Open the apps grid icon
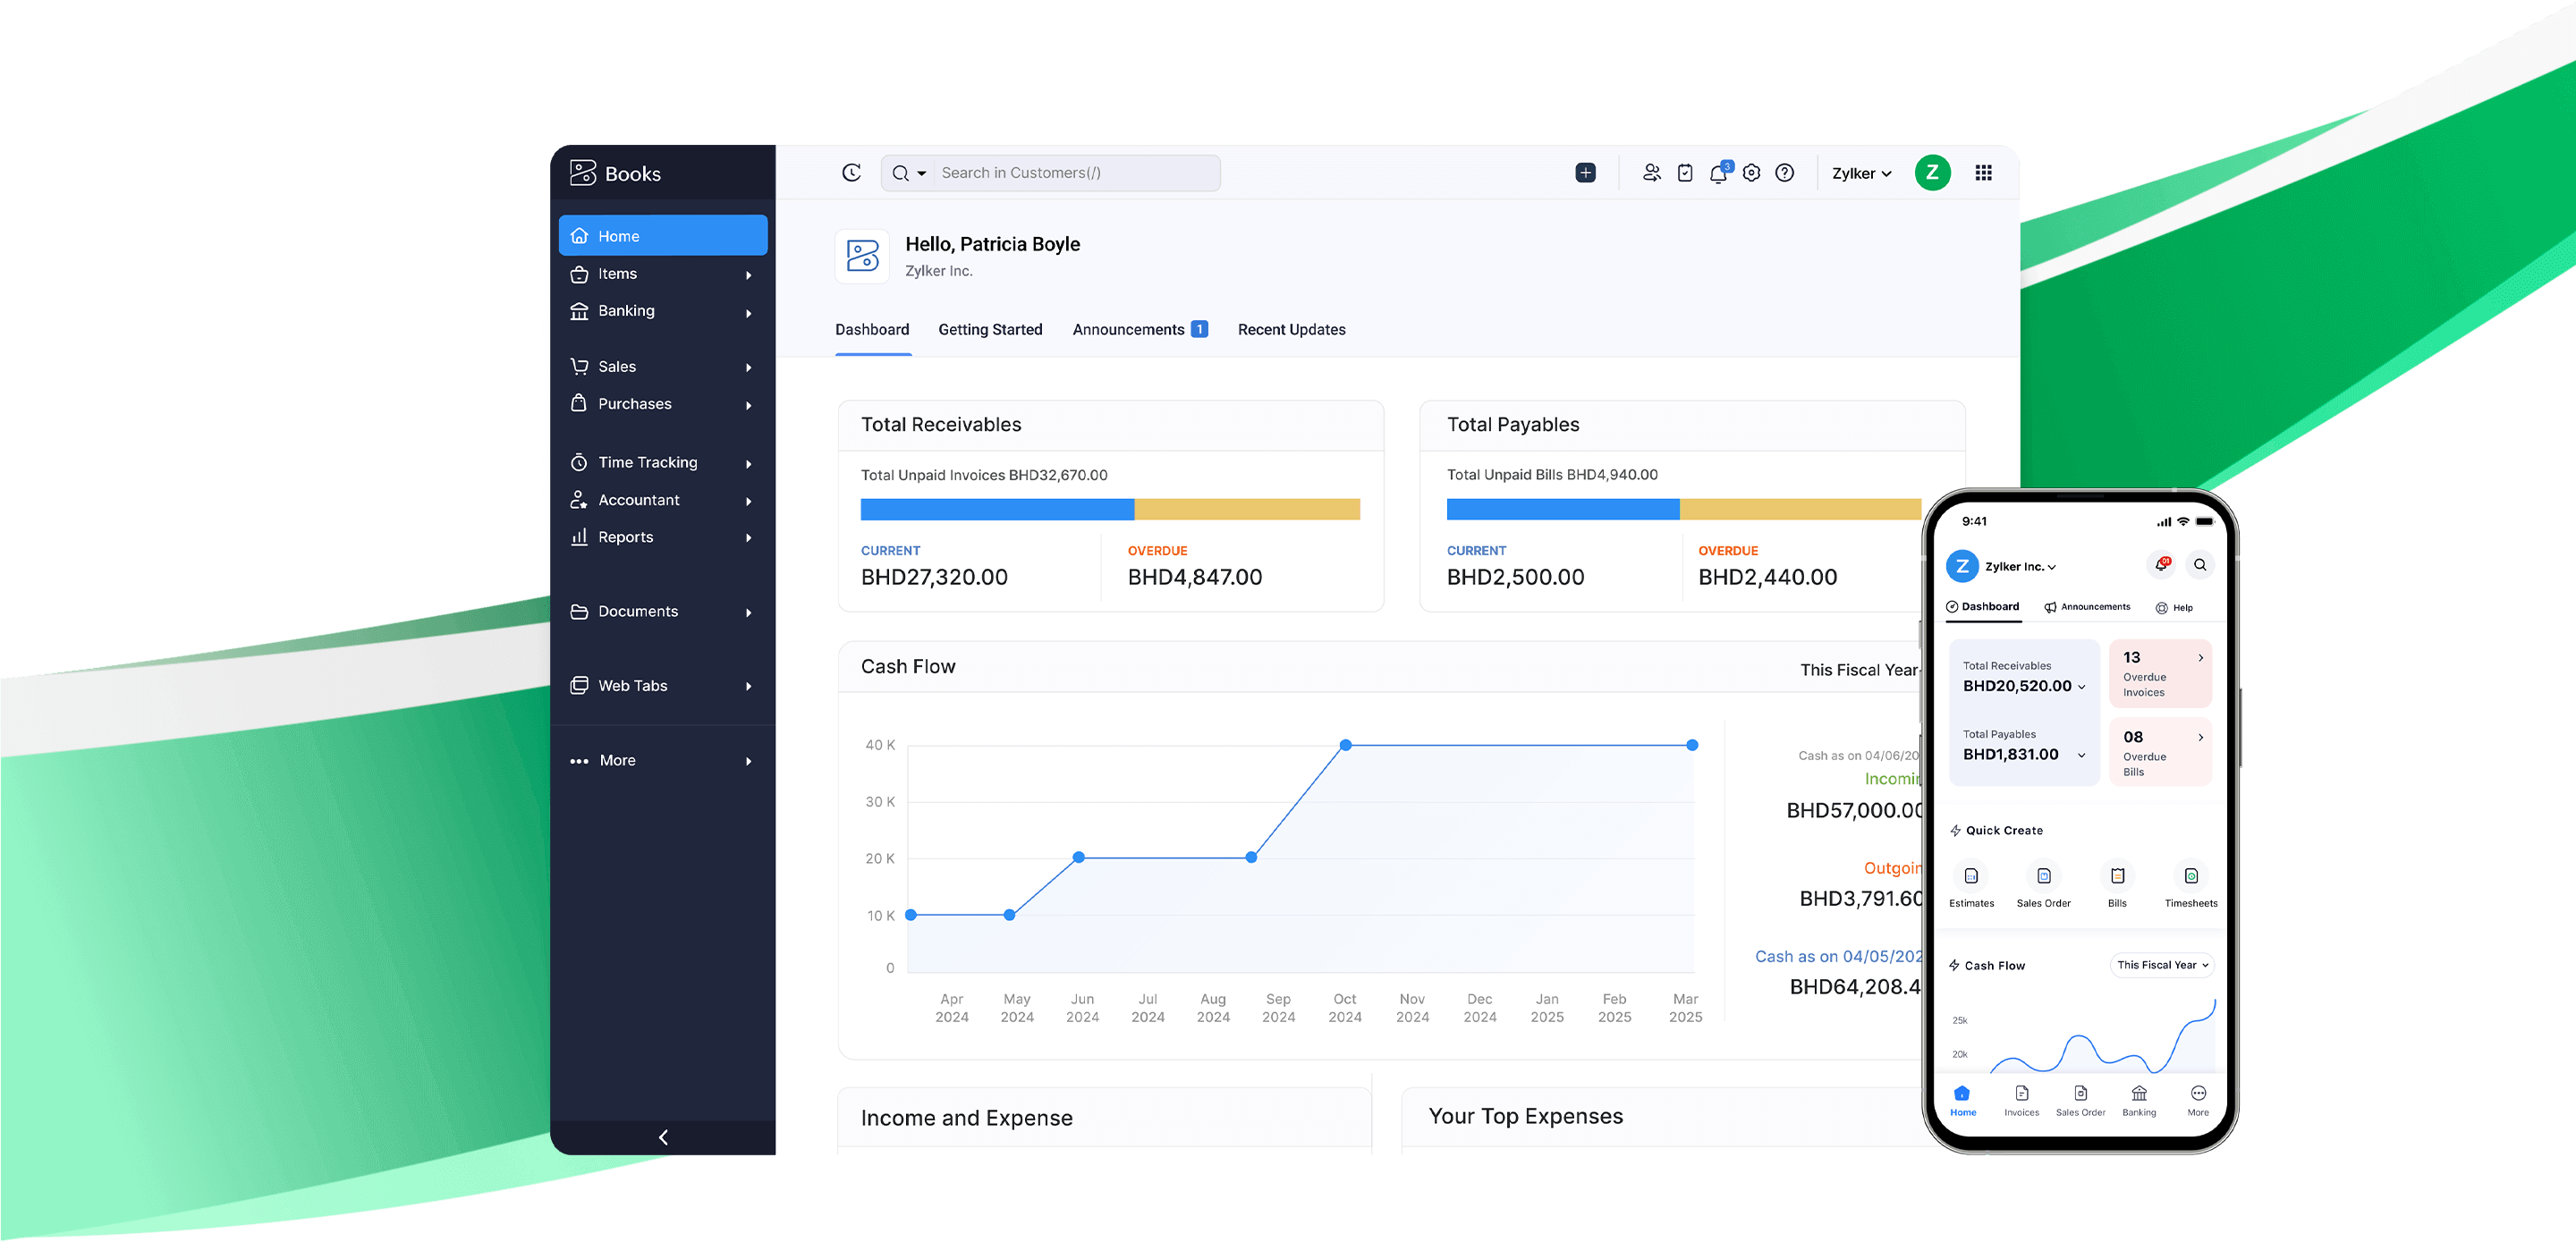 (1983, 173)
